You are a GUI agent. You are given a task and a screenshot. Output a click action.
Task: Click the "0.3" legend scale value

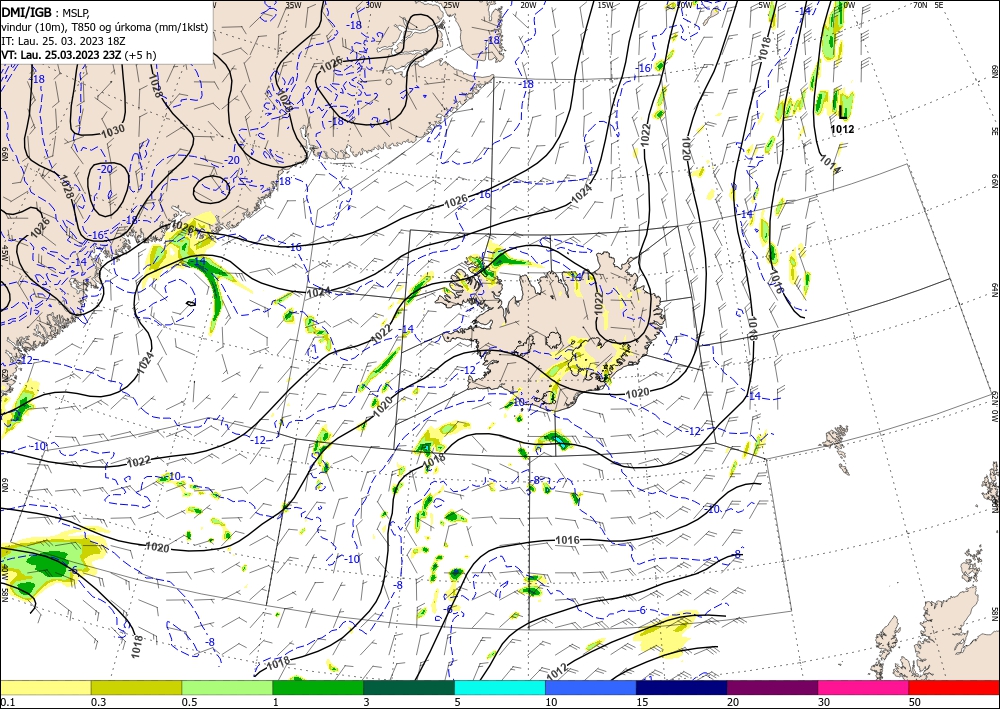pyautogui.click(x=98, y=702)
